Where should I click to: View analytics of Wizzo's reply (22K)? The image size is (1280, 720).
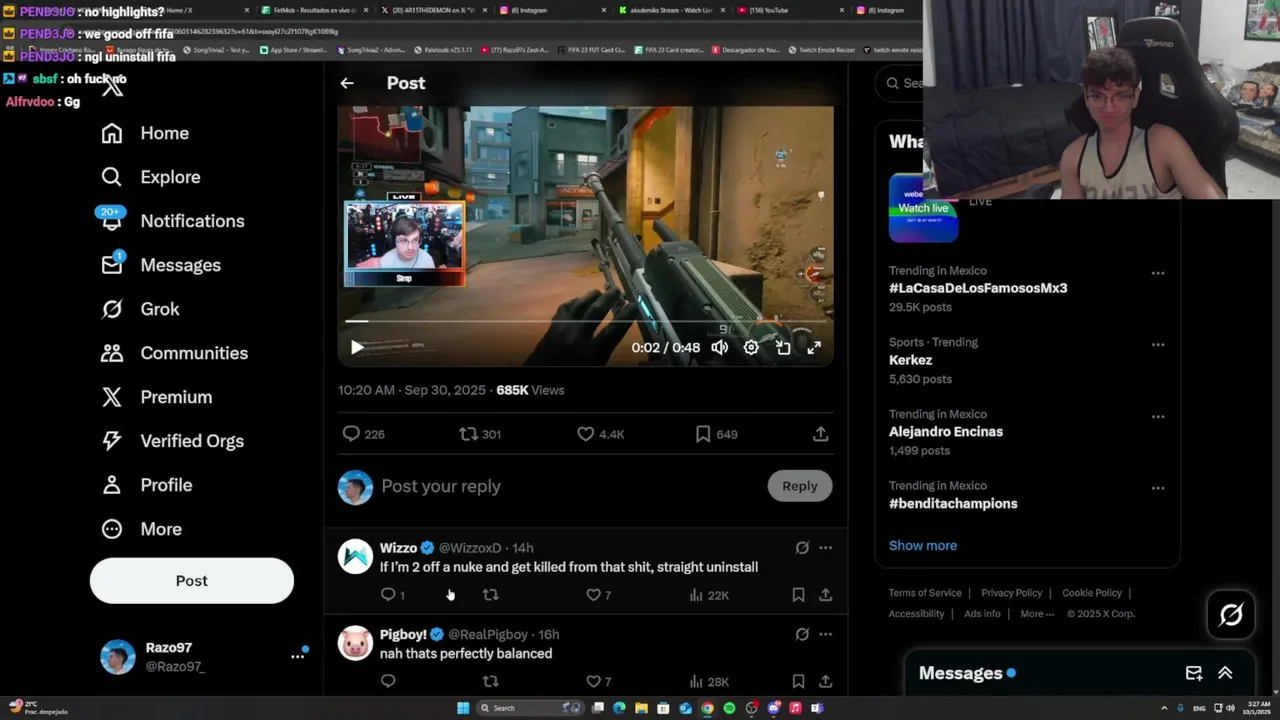(x=708, y=595)
